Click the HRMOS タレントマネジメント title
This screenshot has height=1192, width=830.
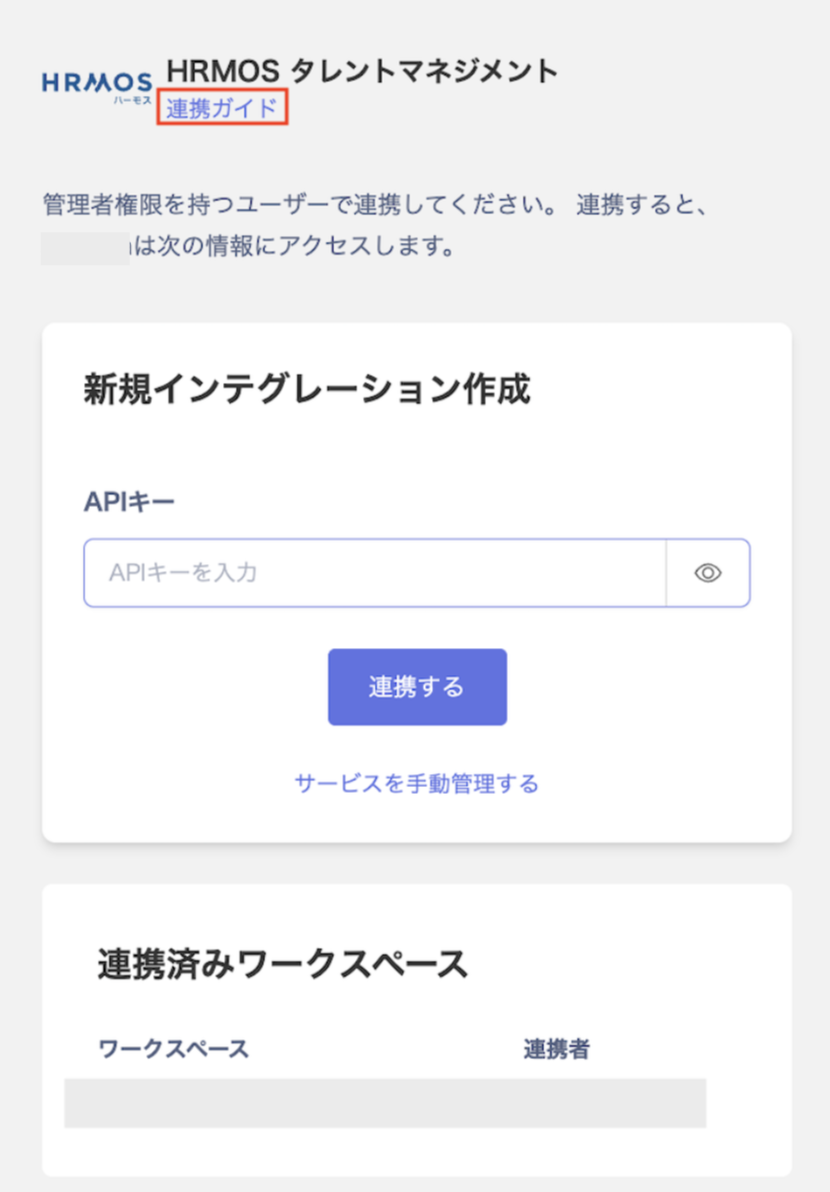pos(363,71)
